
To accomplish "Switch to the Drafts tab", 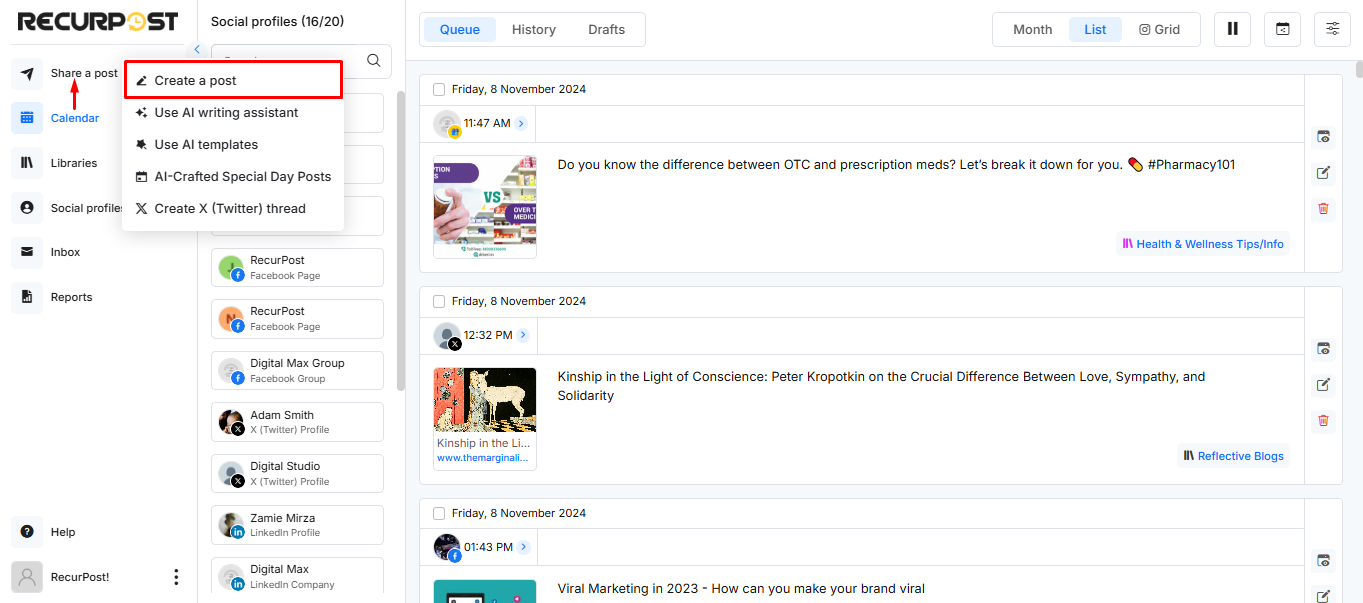I will point(607,30).
